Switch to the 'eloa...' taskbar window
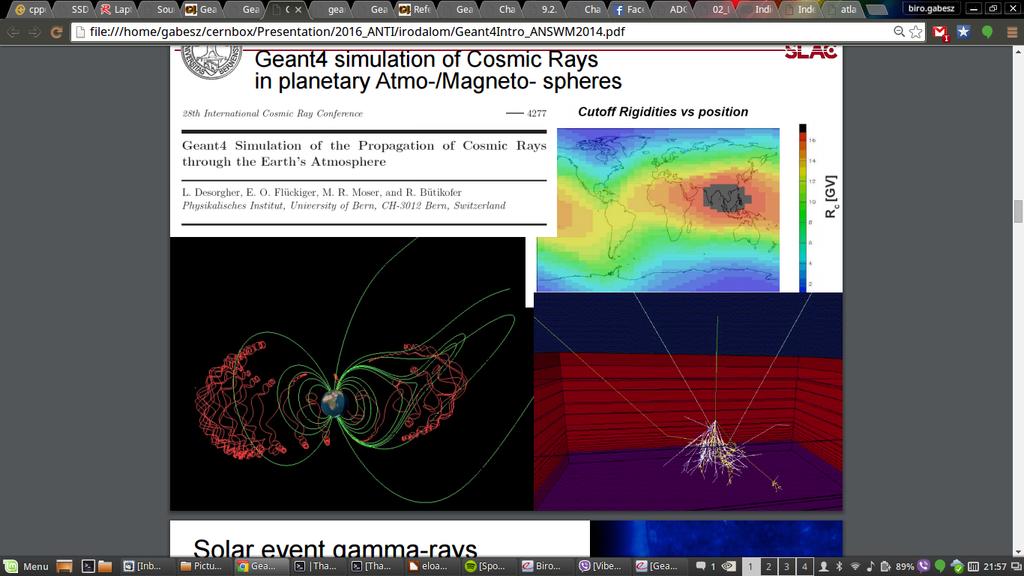 tap(429, 566)
